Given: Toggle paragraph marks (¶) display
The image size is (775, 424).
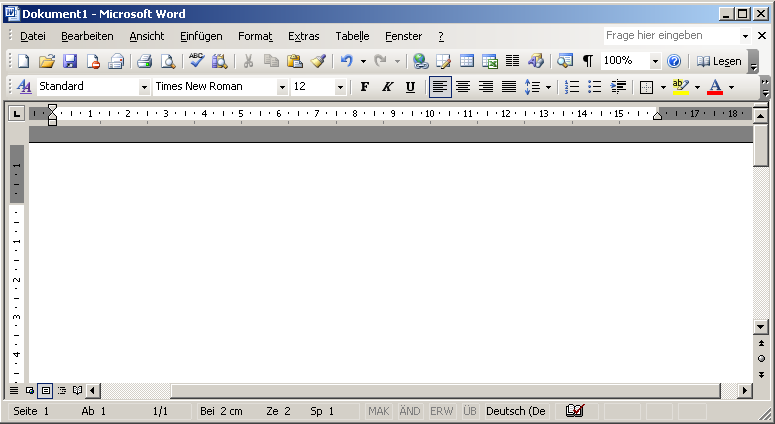Looking at the screenshot, I should (x=588, y=61).
